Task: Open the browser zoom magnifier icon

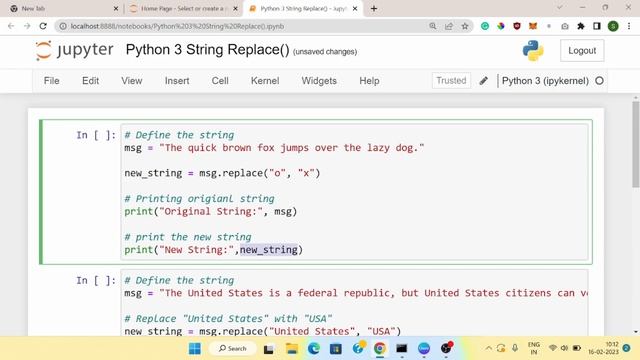Action: (433, 26)
